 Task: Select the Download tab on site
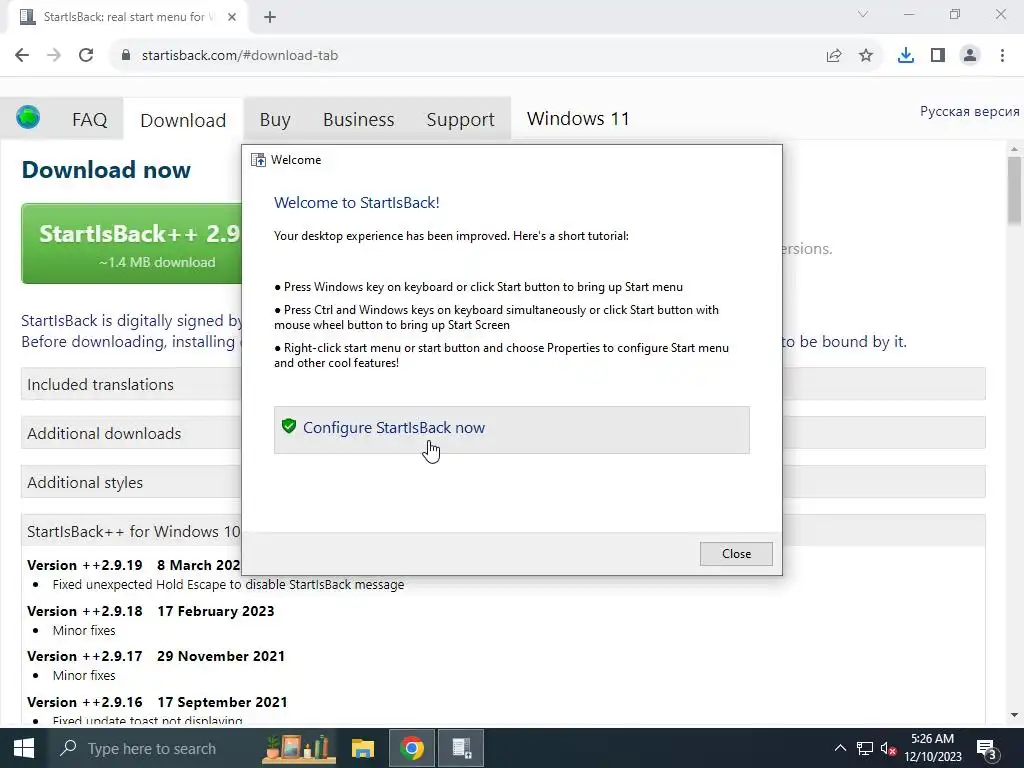(x=183, y=120)
